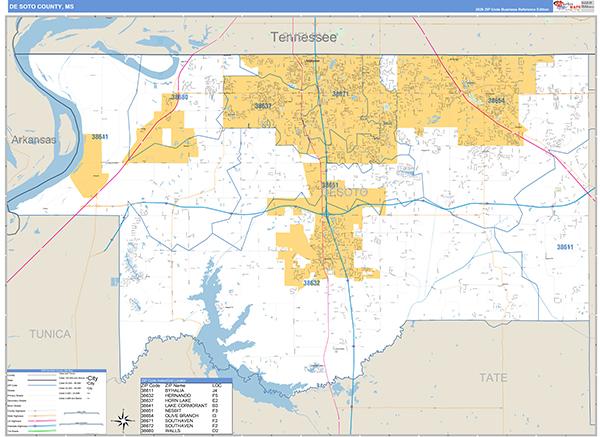Click the "ZIP Code Business Reference Edition" header text

coord(512,10)
